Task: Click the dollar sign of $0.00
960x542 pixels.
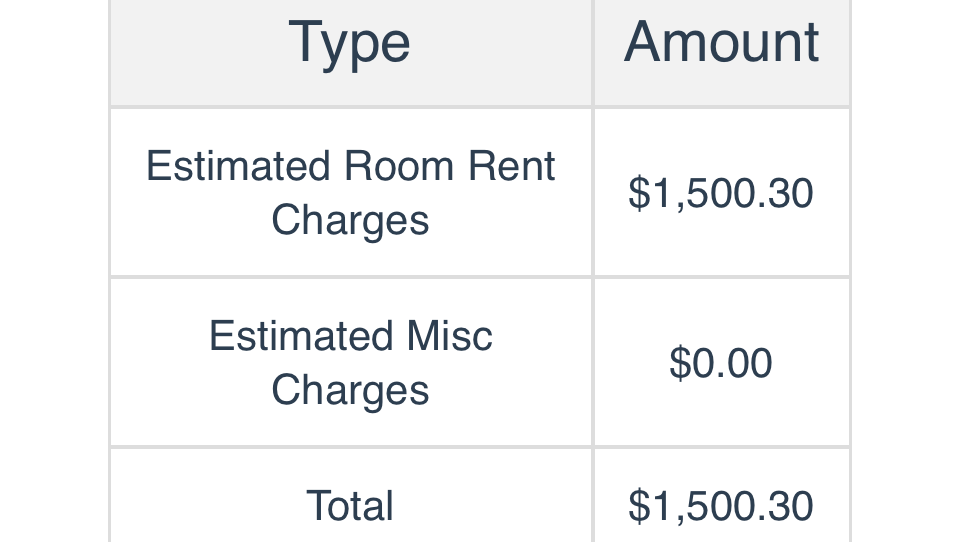Action: tap(680, 363)
